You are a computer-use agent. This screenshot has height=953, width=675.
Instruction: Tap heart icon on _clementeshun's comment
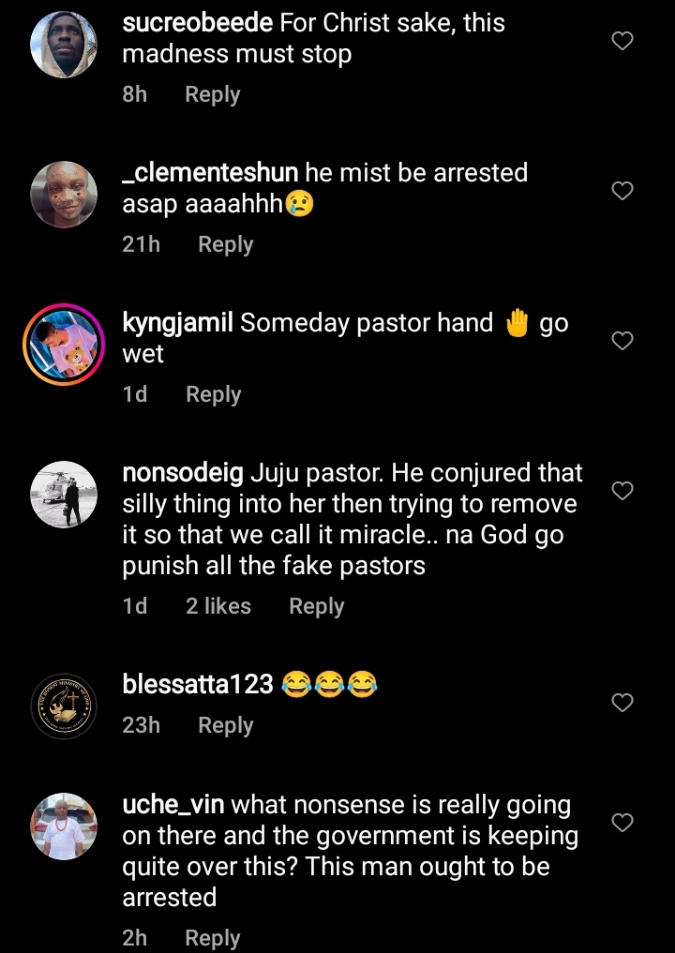[622, 191]
